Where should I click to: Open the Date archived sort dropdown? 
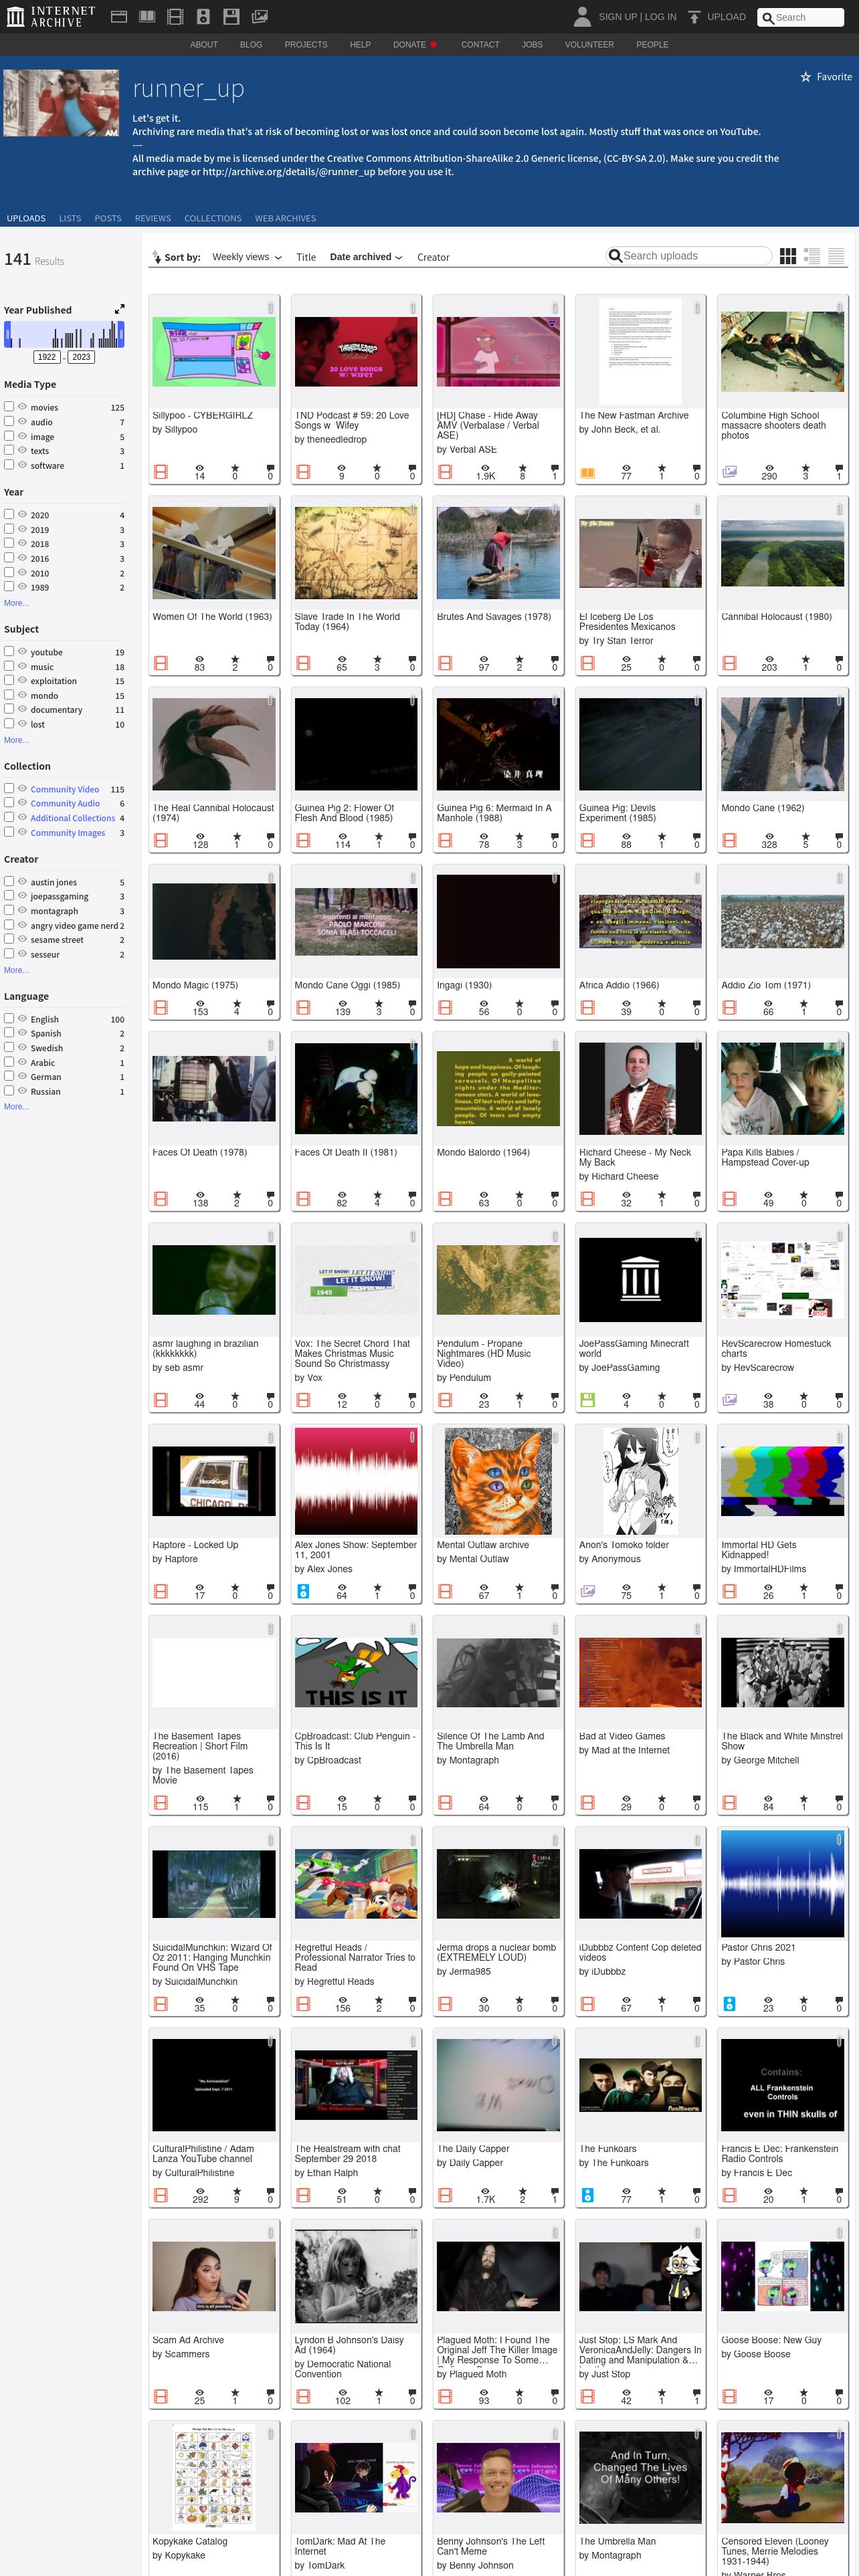click(366, 257)
